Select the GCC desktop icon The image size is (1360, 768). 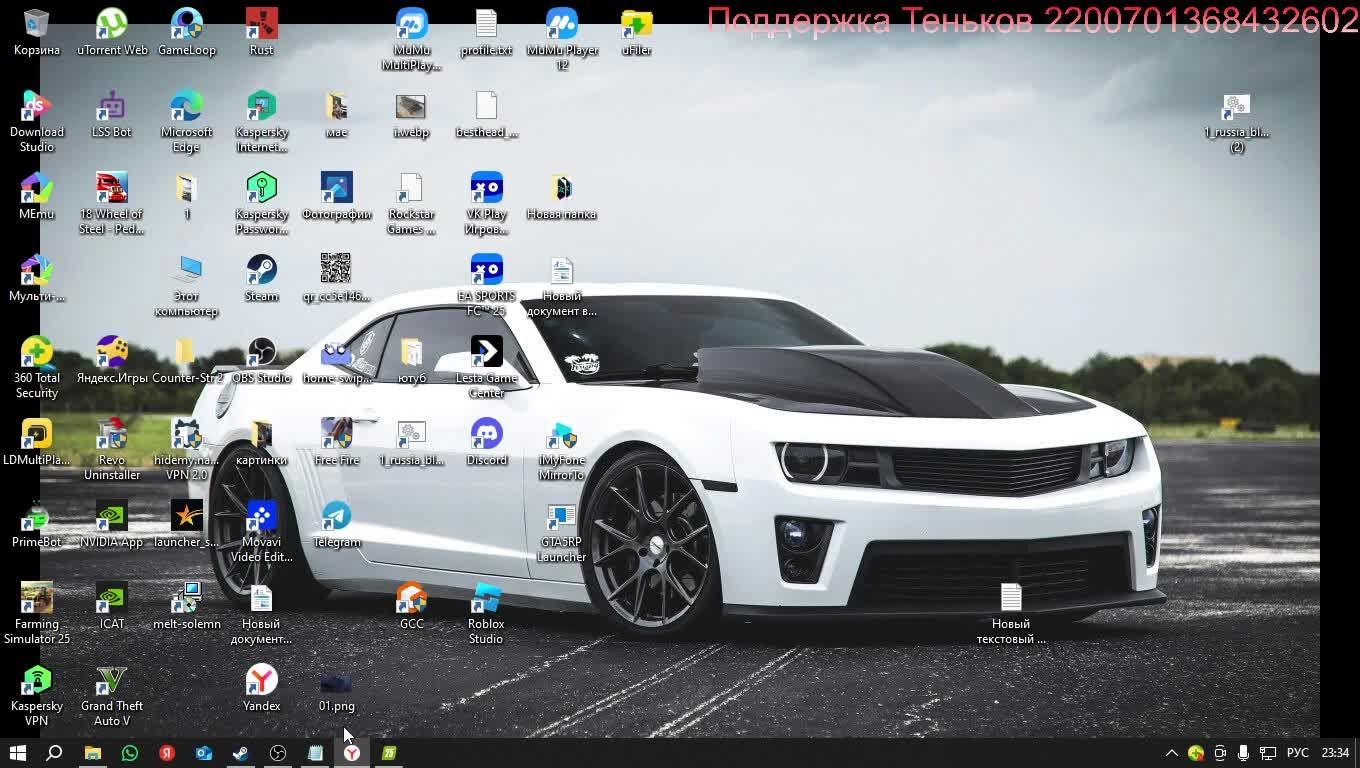point(411,606)
